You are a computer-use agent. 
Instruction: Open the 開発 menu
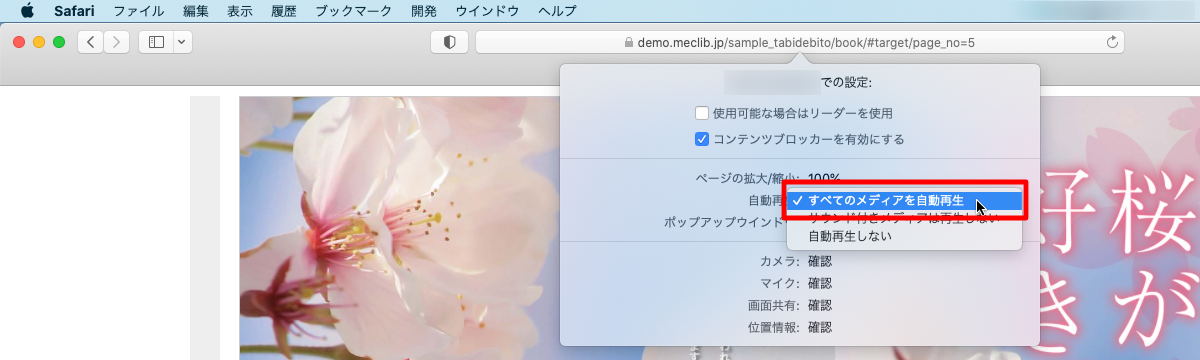tap(424, 11)
